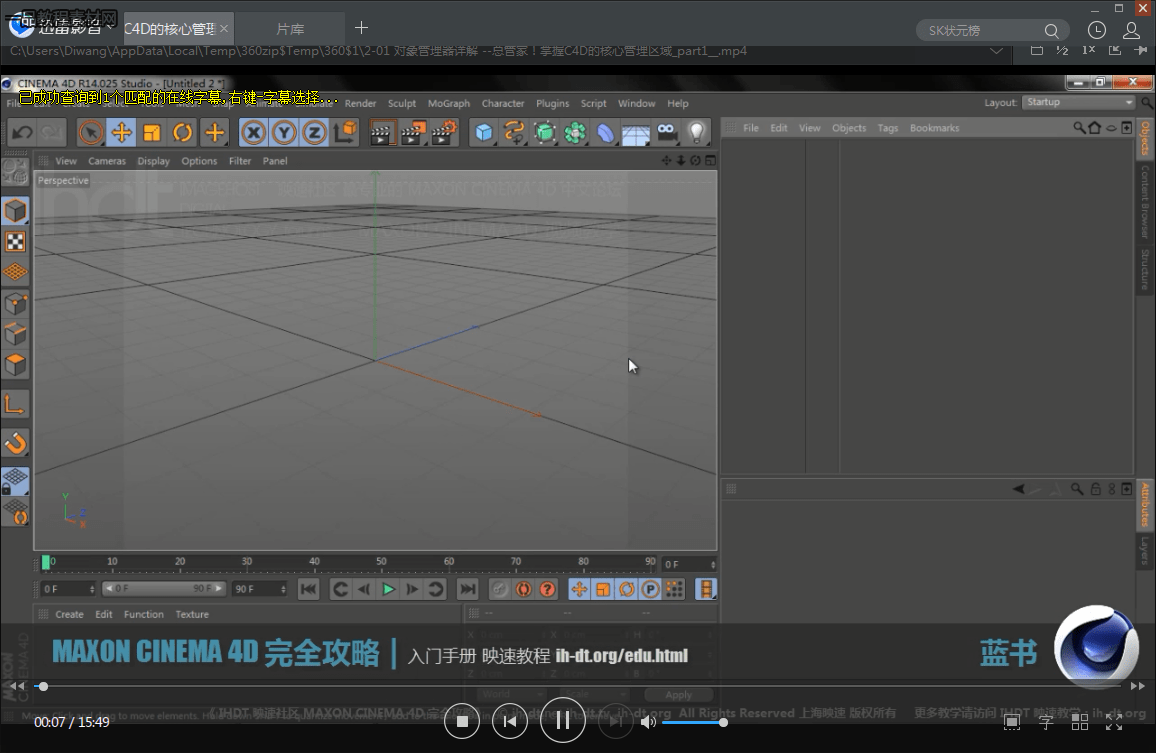
Task: Click the blue deformer icon
Action: [x=605, y=133]
